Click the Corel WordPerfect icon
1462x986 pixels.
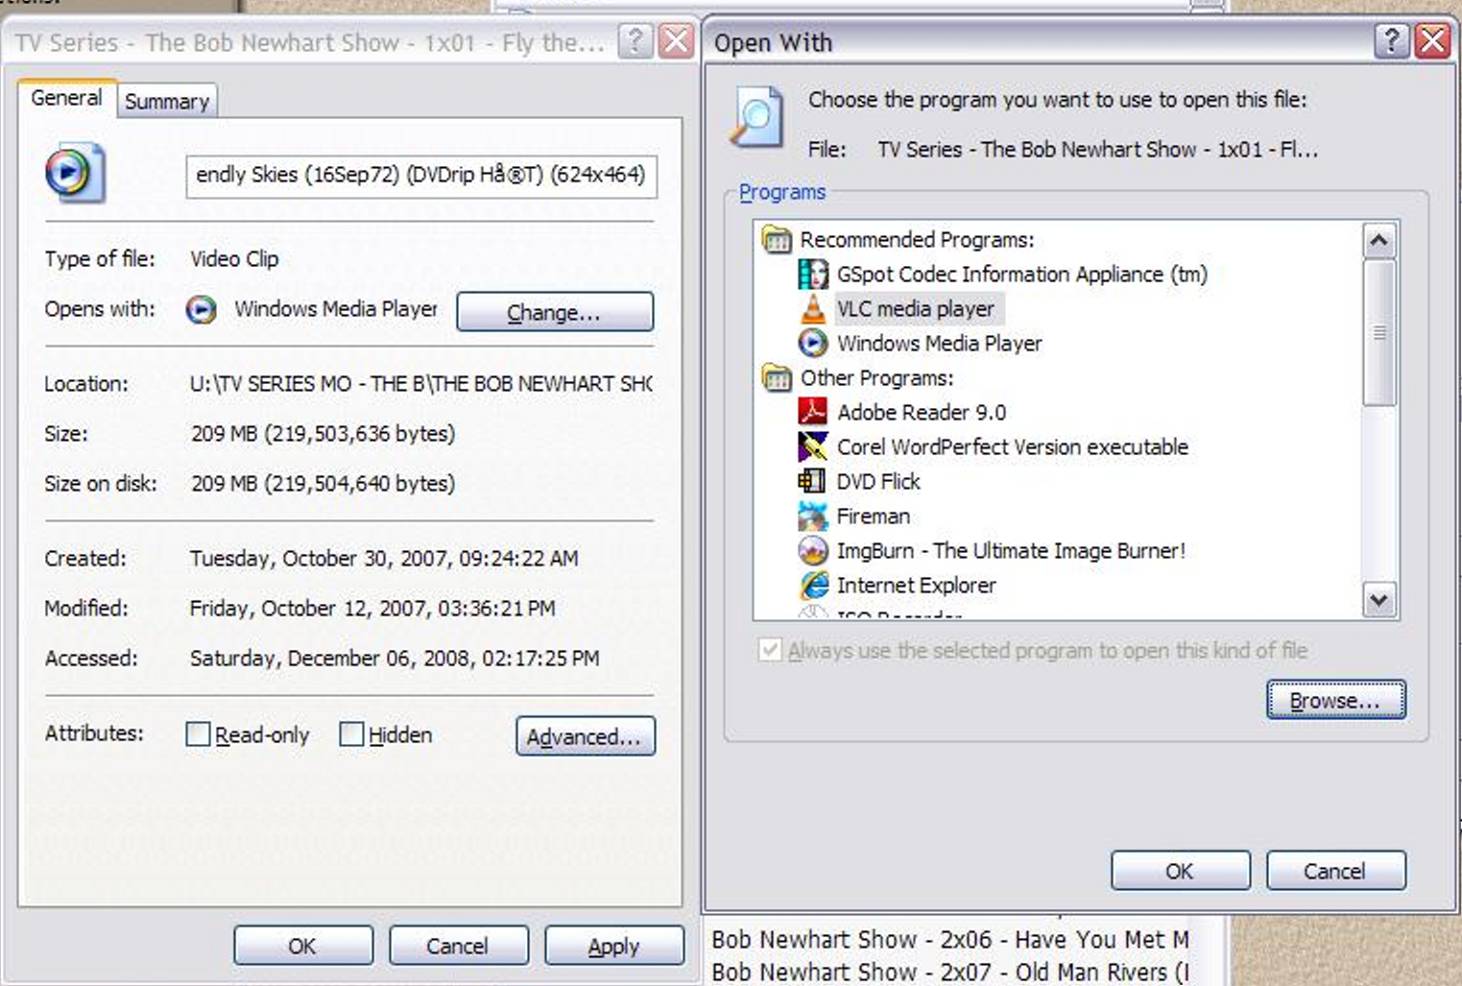click(813, 447)
